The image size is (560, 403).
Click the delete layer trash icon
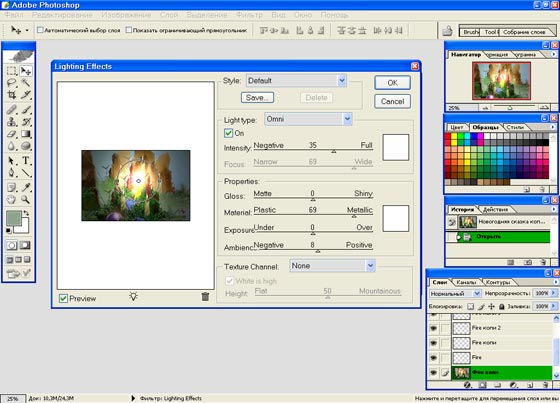545,385
